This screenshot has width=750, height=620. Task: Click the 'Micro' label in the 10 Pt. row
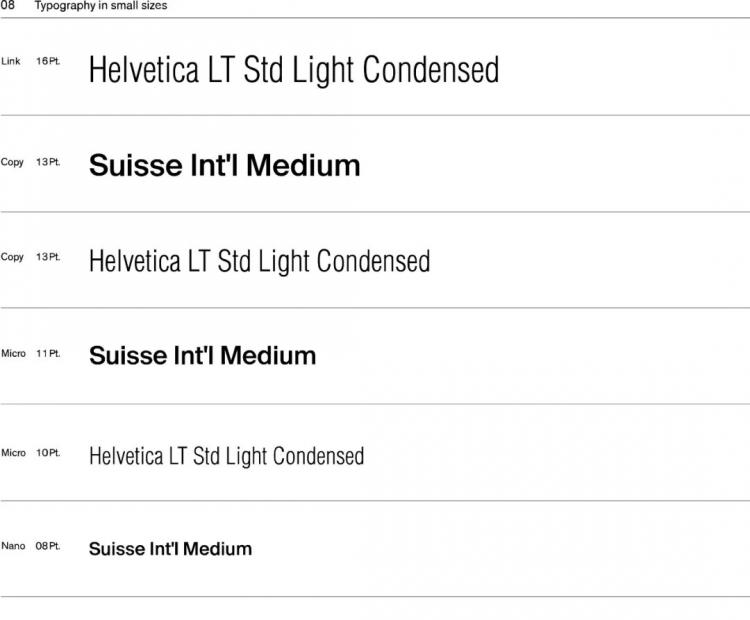13,453
